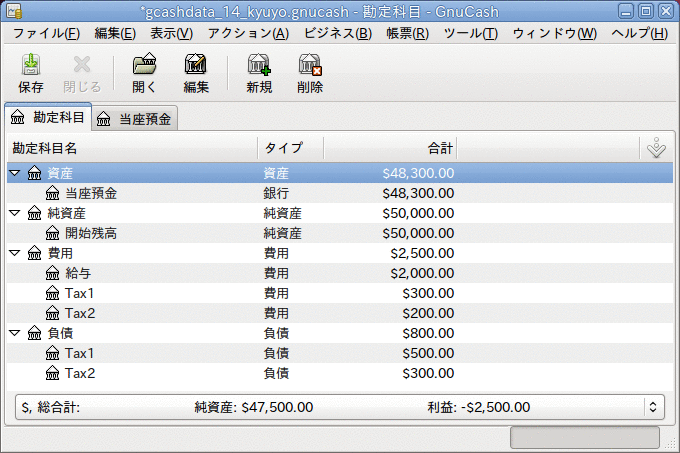Collapse the 純資産 tree node
The image size is (680, 453).
tap(15, 213)
